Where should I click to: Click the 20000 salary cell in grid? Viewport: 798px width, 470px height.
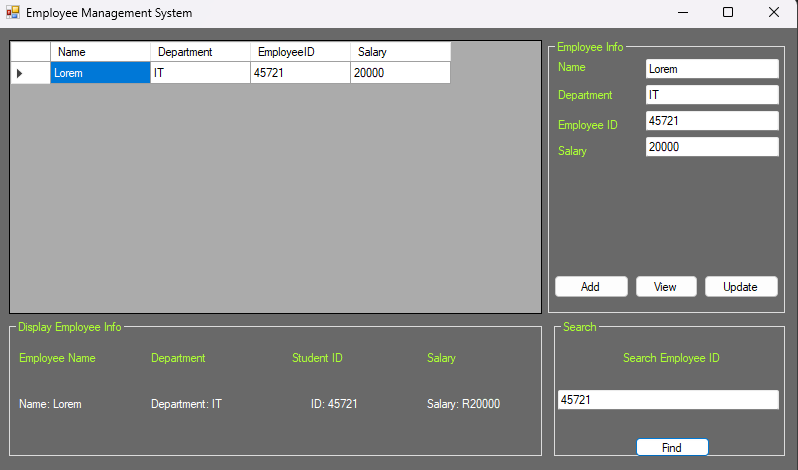[400, 73]
